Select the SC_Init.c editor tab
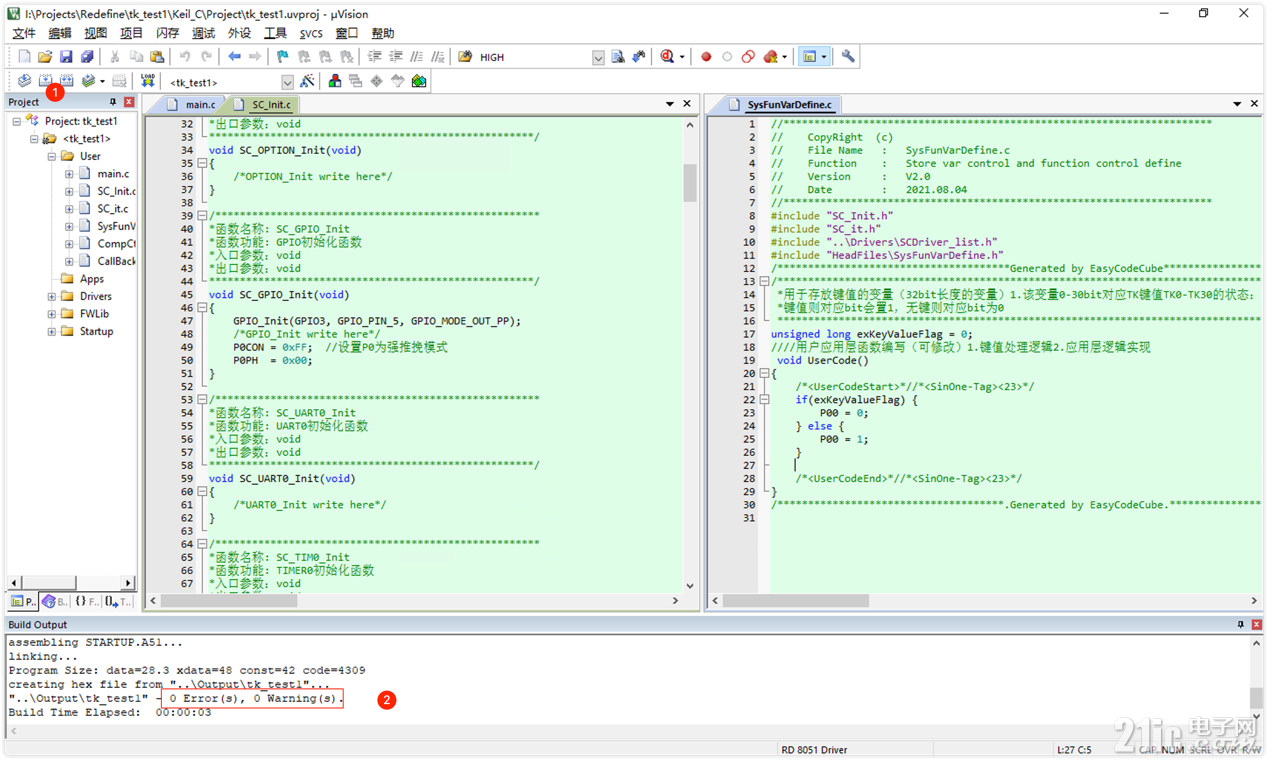 (x=263, y=104)
